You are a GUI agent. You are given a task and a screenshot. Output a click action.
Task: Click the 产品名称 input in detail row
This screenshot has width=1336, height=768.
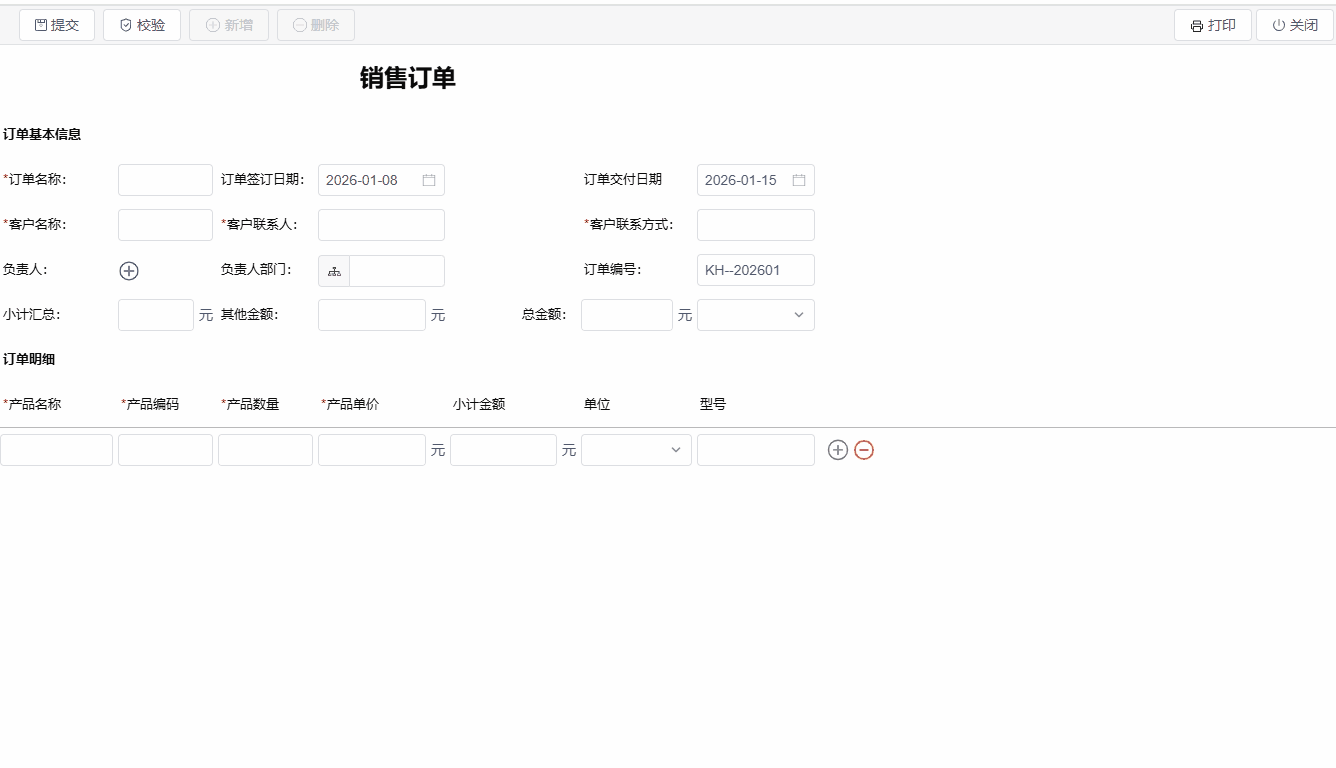coord(57,450)
